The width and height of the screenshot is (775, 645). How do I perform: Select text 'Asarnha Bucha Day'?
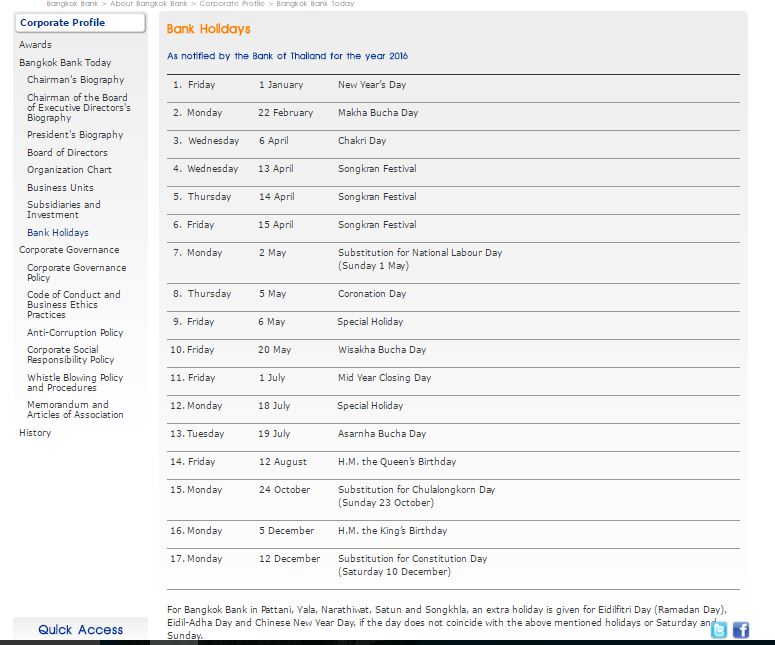(x=382, y=434)
